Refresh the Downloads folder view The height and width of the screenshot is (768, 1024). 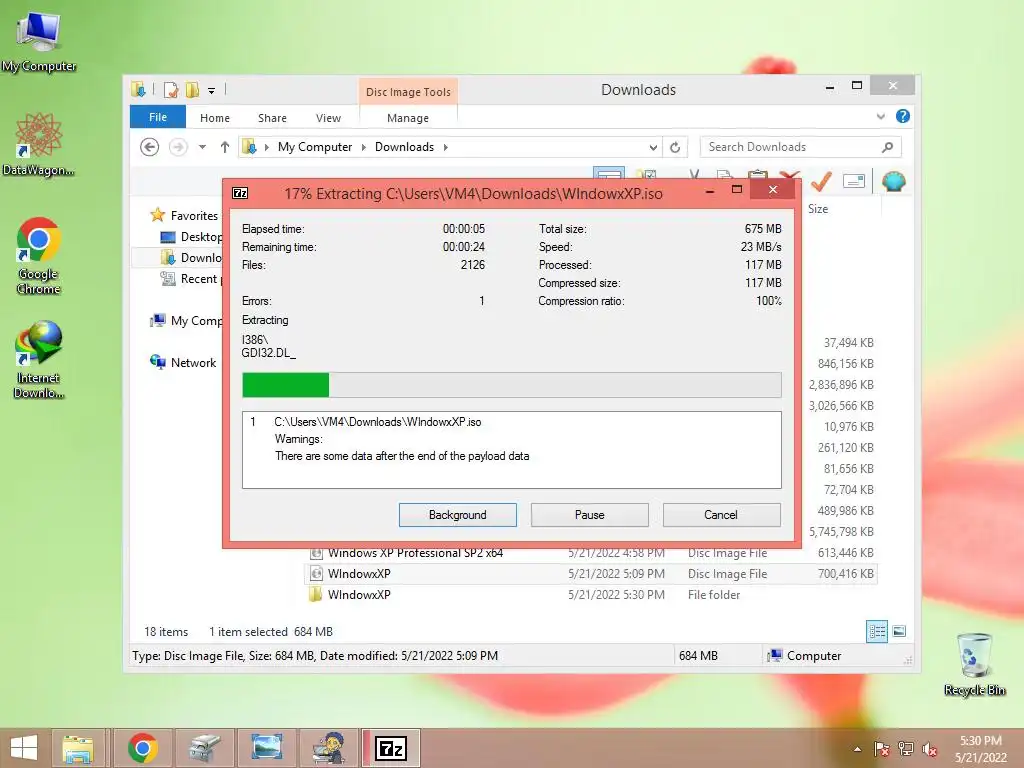coord(675,147)
